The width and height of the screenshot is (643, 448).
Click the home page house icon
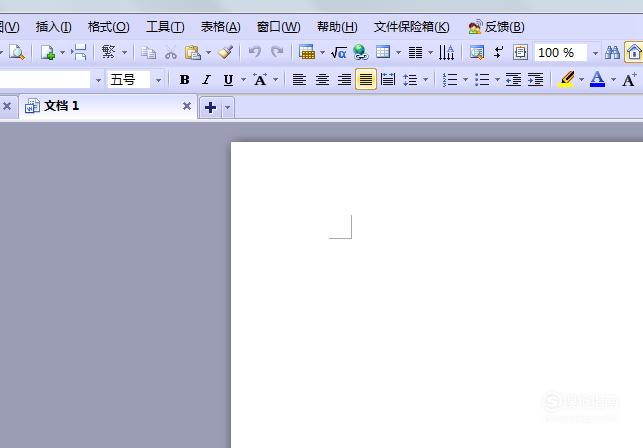tap(634, 53)
